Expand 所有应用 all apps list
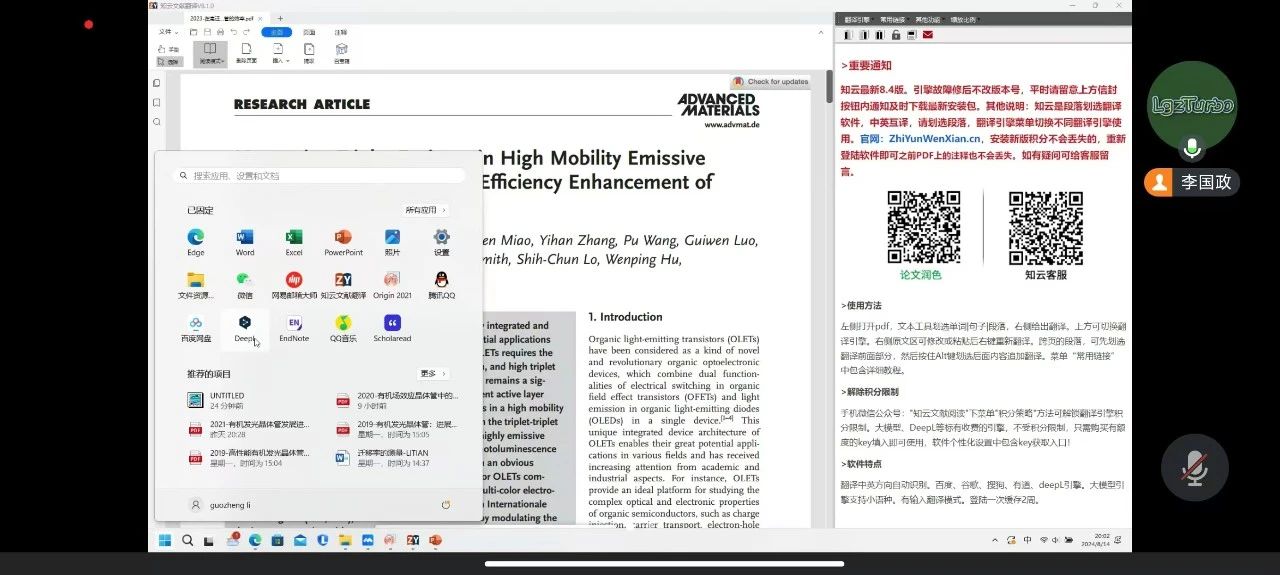Screen dimensions: 1280x575 tap(426, 210)
